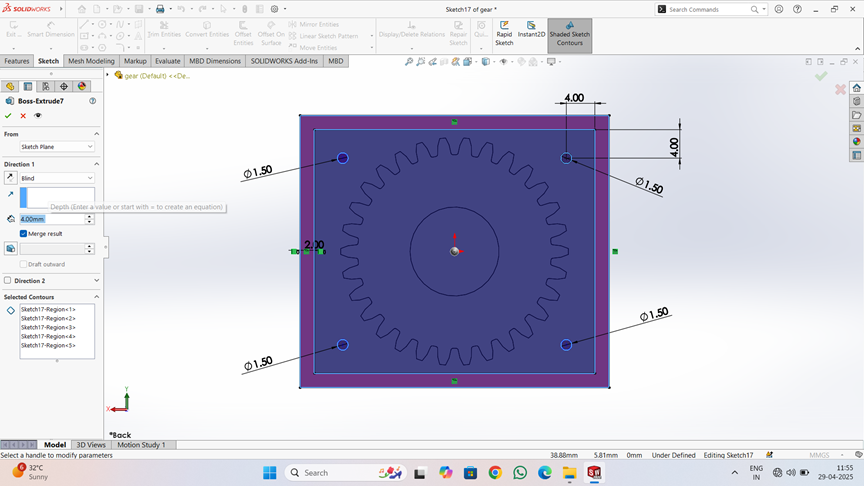
Task: Switch to the 3D Views bottom tab
Action: click(91, 445)
